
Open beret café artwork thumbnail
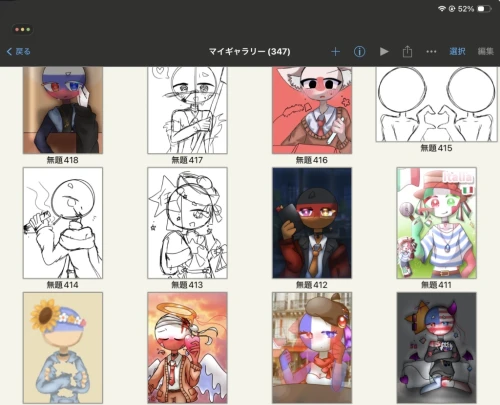(x=312, y=348)
